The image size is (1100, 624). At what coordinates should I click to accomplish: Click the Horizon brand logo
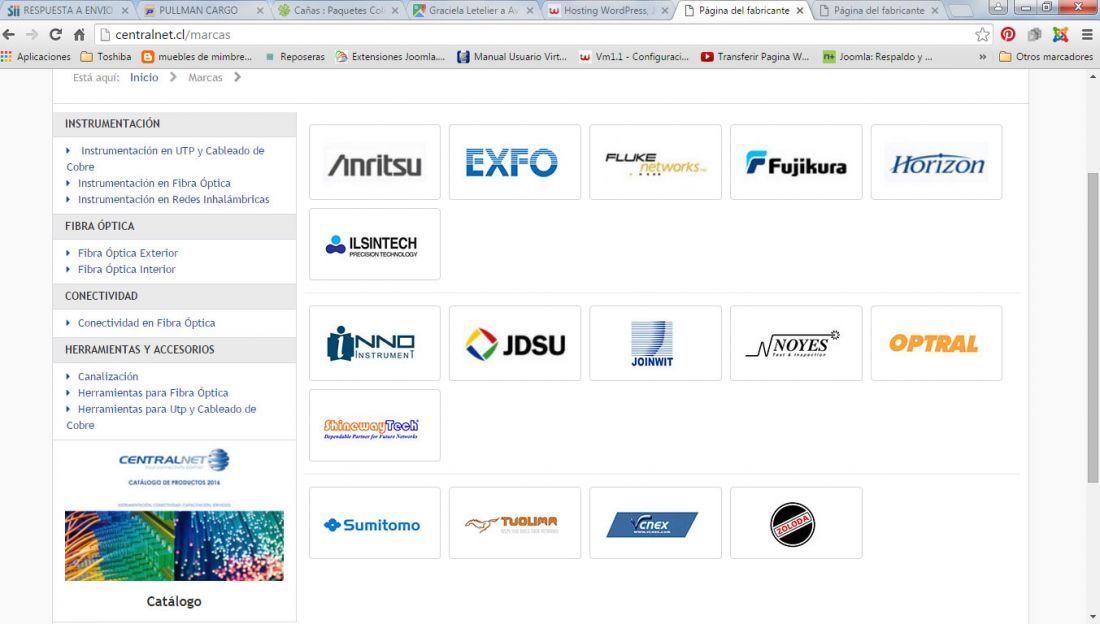pyautogui.click(x=937, y=162)
